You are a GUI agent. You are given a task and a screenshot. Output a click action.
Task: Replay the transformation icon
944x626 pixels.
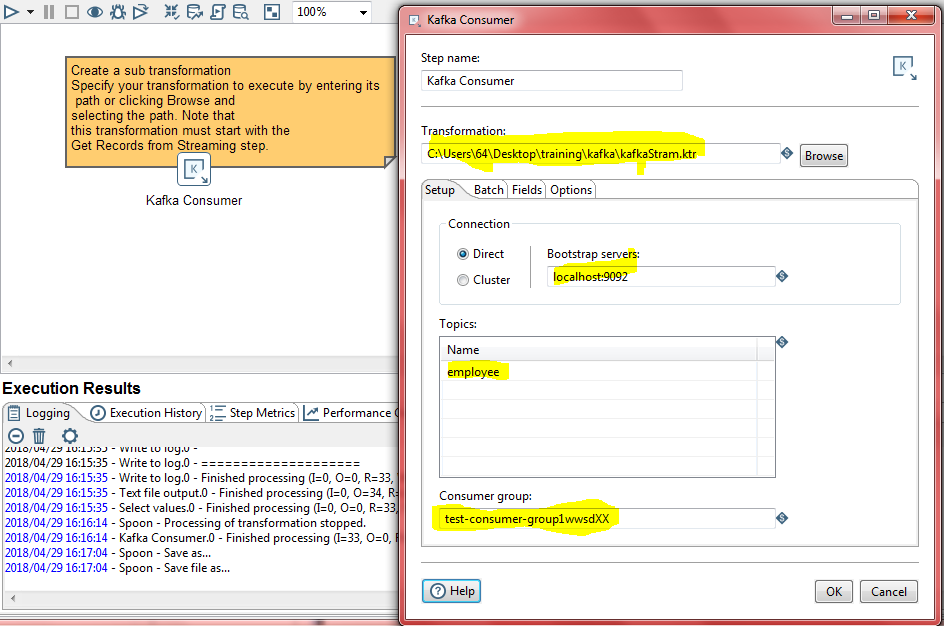(141, 11)
